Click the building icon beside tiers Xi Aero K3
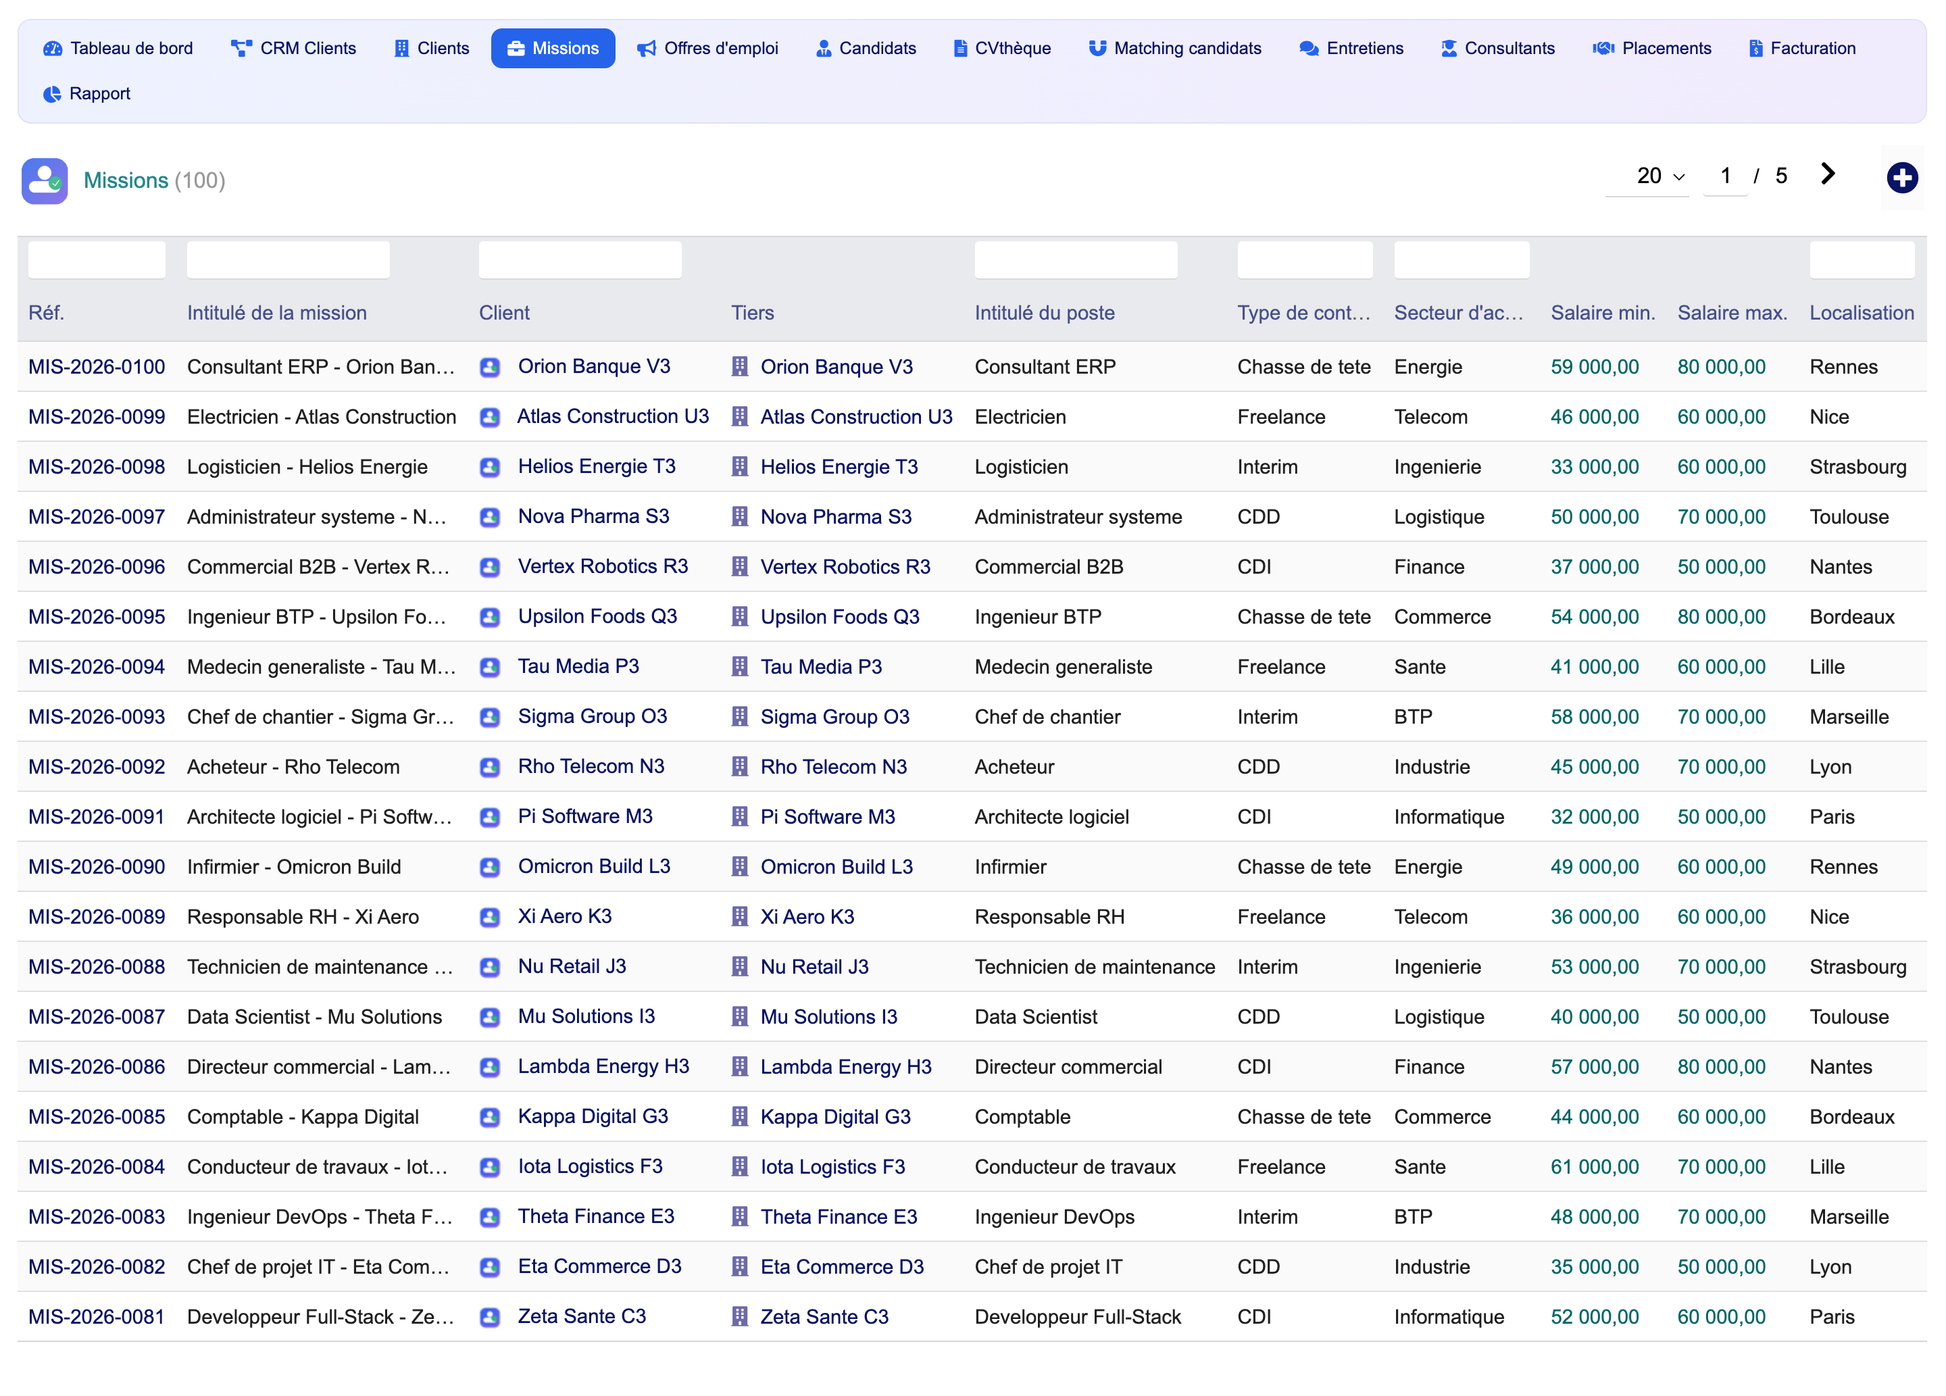The height and width of the screenshot is (1396, 1946). (x=740, y=917)
